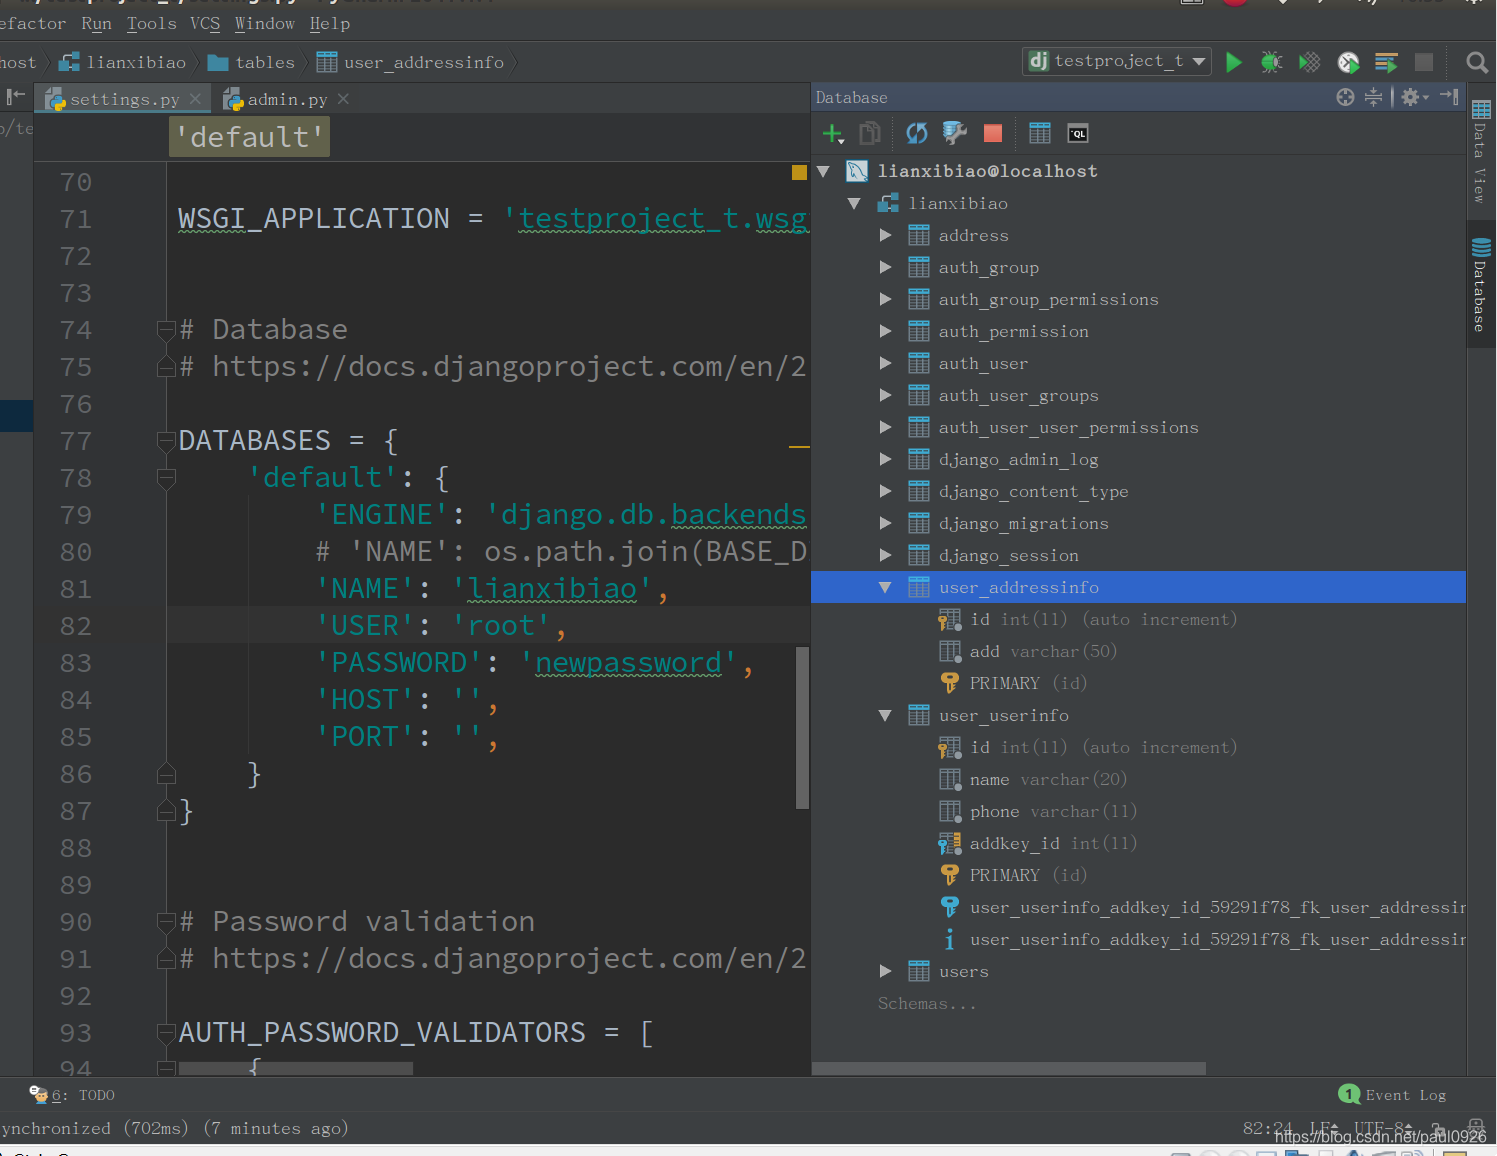Open Event Log notification badge
The height and width of the screenshot is (1156, 1497).
1349,1094
